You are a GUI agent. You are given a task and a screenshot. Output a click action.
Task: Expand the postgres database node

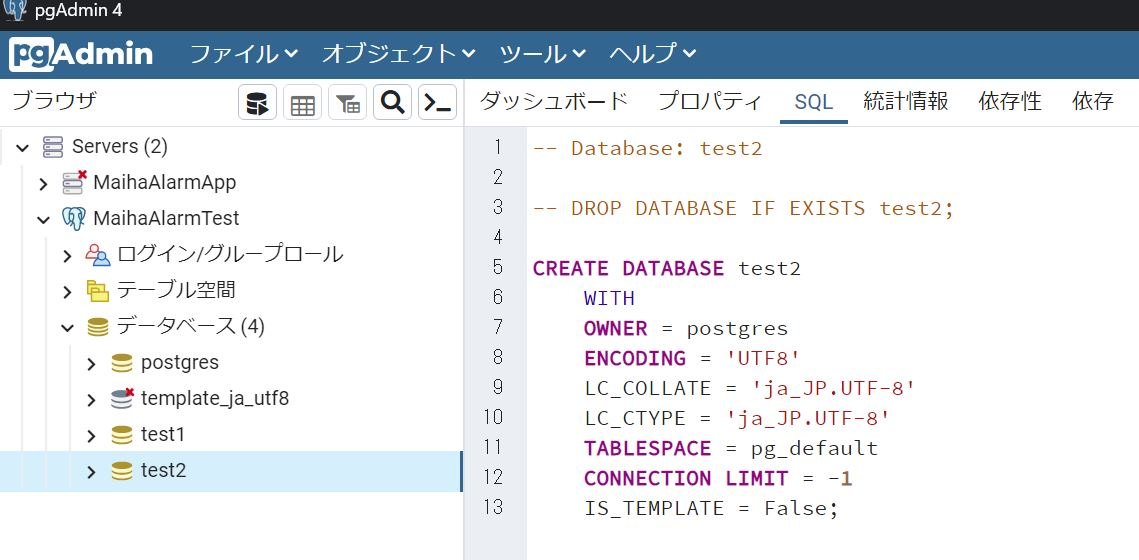[91, 363]
